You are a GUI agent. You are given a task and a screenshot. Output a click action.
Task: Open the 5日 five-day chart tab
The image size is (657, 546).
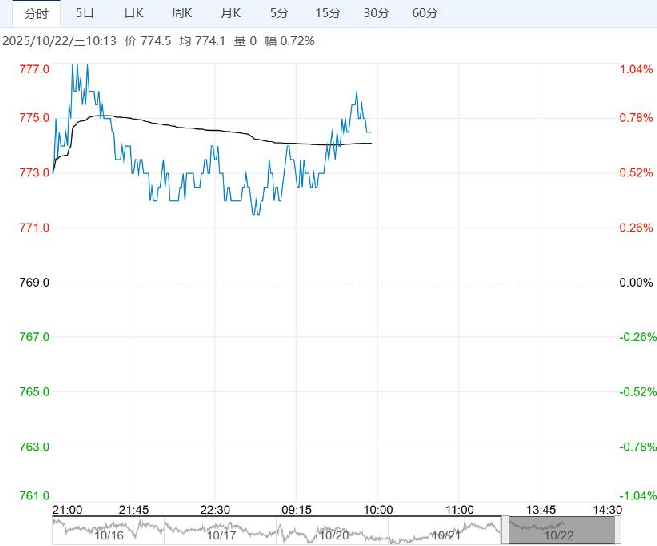[86, 13]
